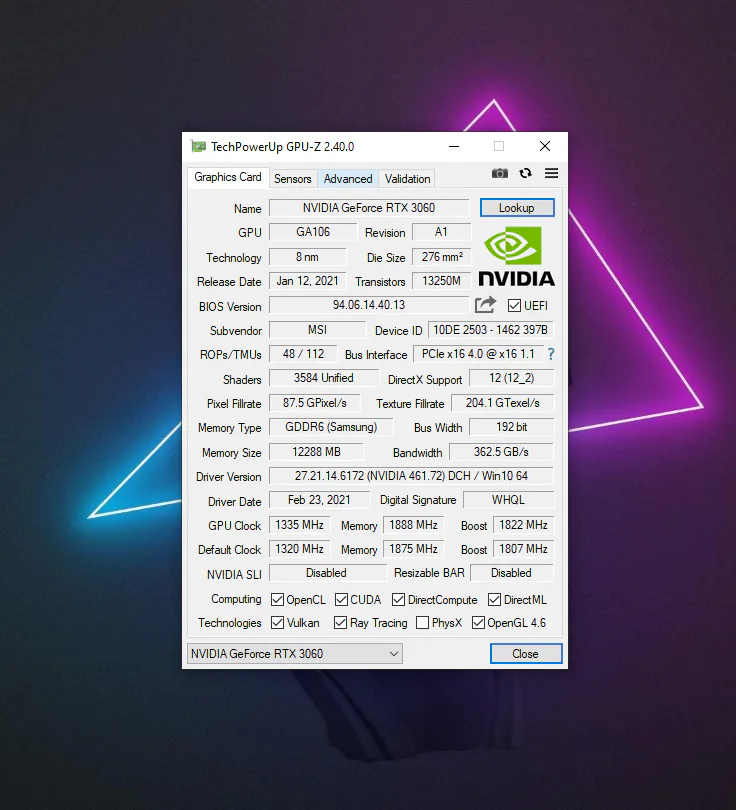Close the window with the X button
The height and width of the screenshot is (810, 736).
[x=545, y=147]
